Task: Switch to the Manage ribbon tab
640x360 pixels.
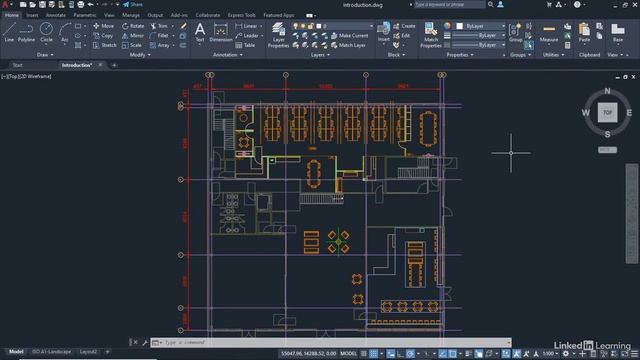Action: click(x=131, y=15)
